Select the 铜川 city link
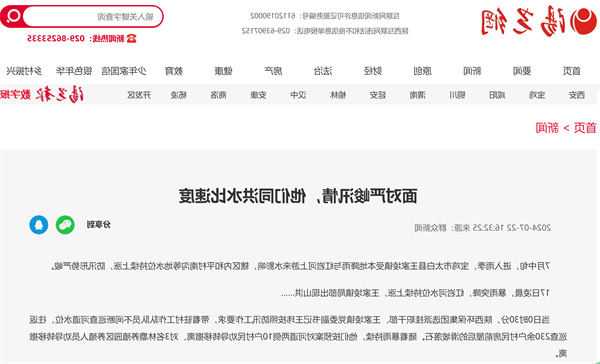Screen dimensions: 600x364 tap(457, 95)
